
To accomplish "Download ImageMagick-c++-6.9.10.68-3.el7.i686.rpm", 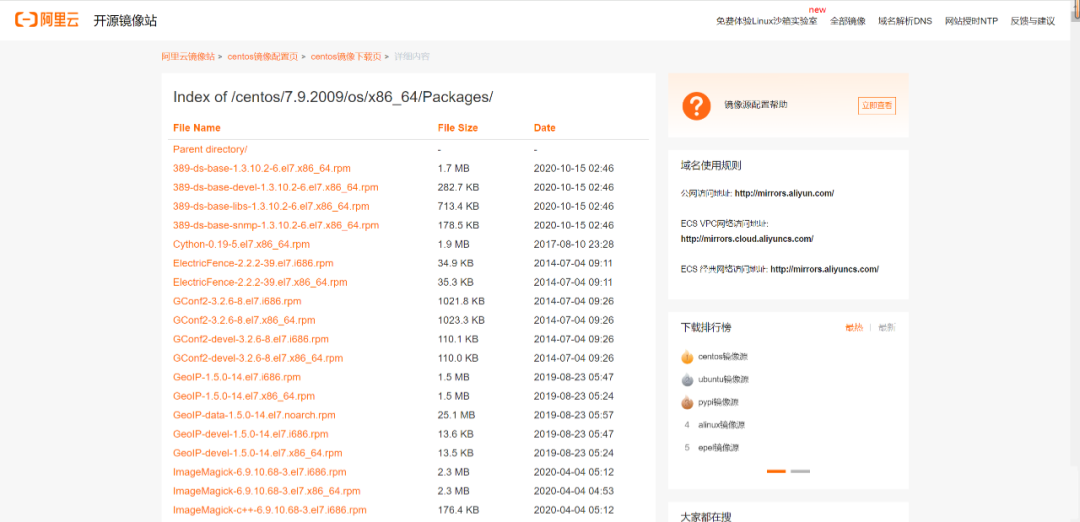I will pos(269,510).
